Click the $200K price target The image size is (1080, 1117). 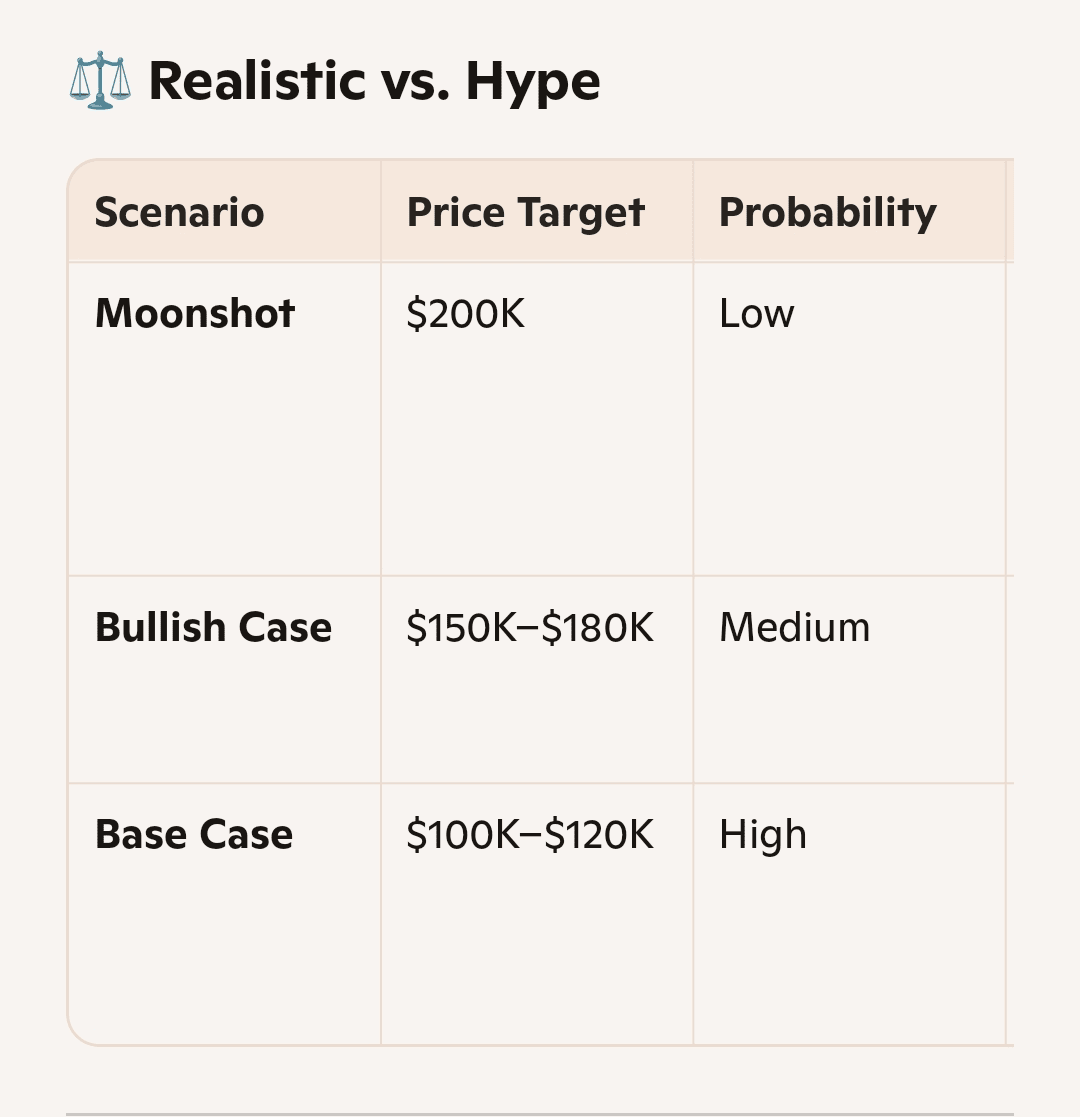point(465,314)
